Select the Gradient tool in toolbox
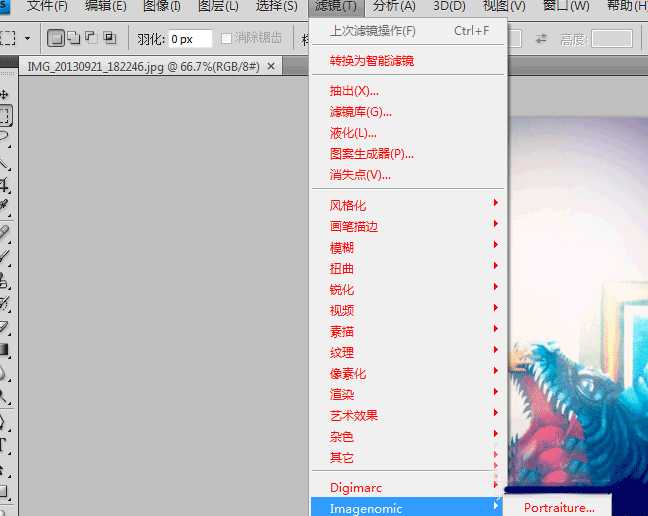648x516 pixels. 5,349
